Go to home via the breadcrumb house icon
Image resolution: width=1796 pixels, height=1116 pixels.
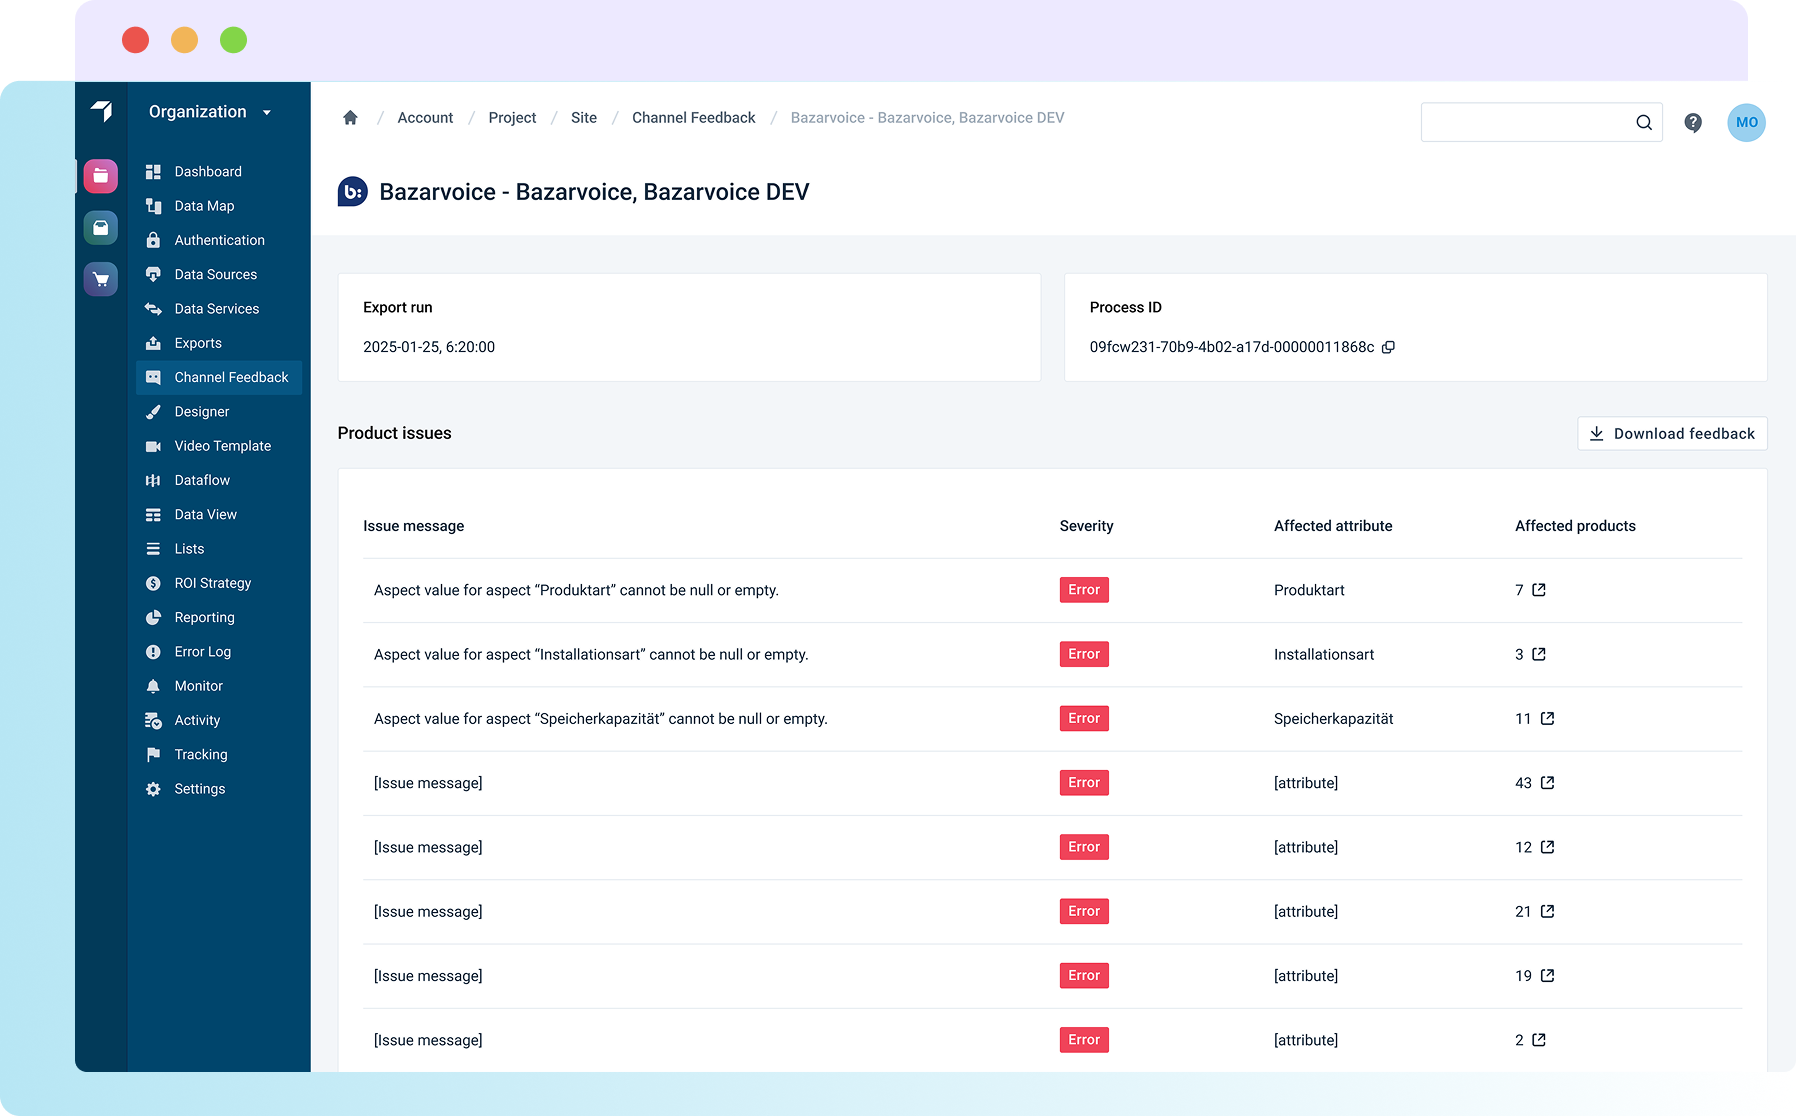[350, 118]
